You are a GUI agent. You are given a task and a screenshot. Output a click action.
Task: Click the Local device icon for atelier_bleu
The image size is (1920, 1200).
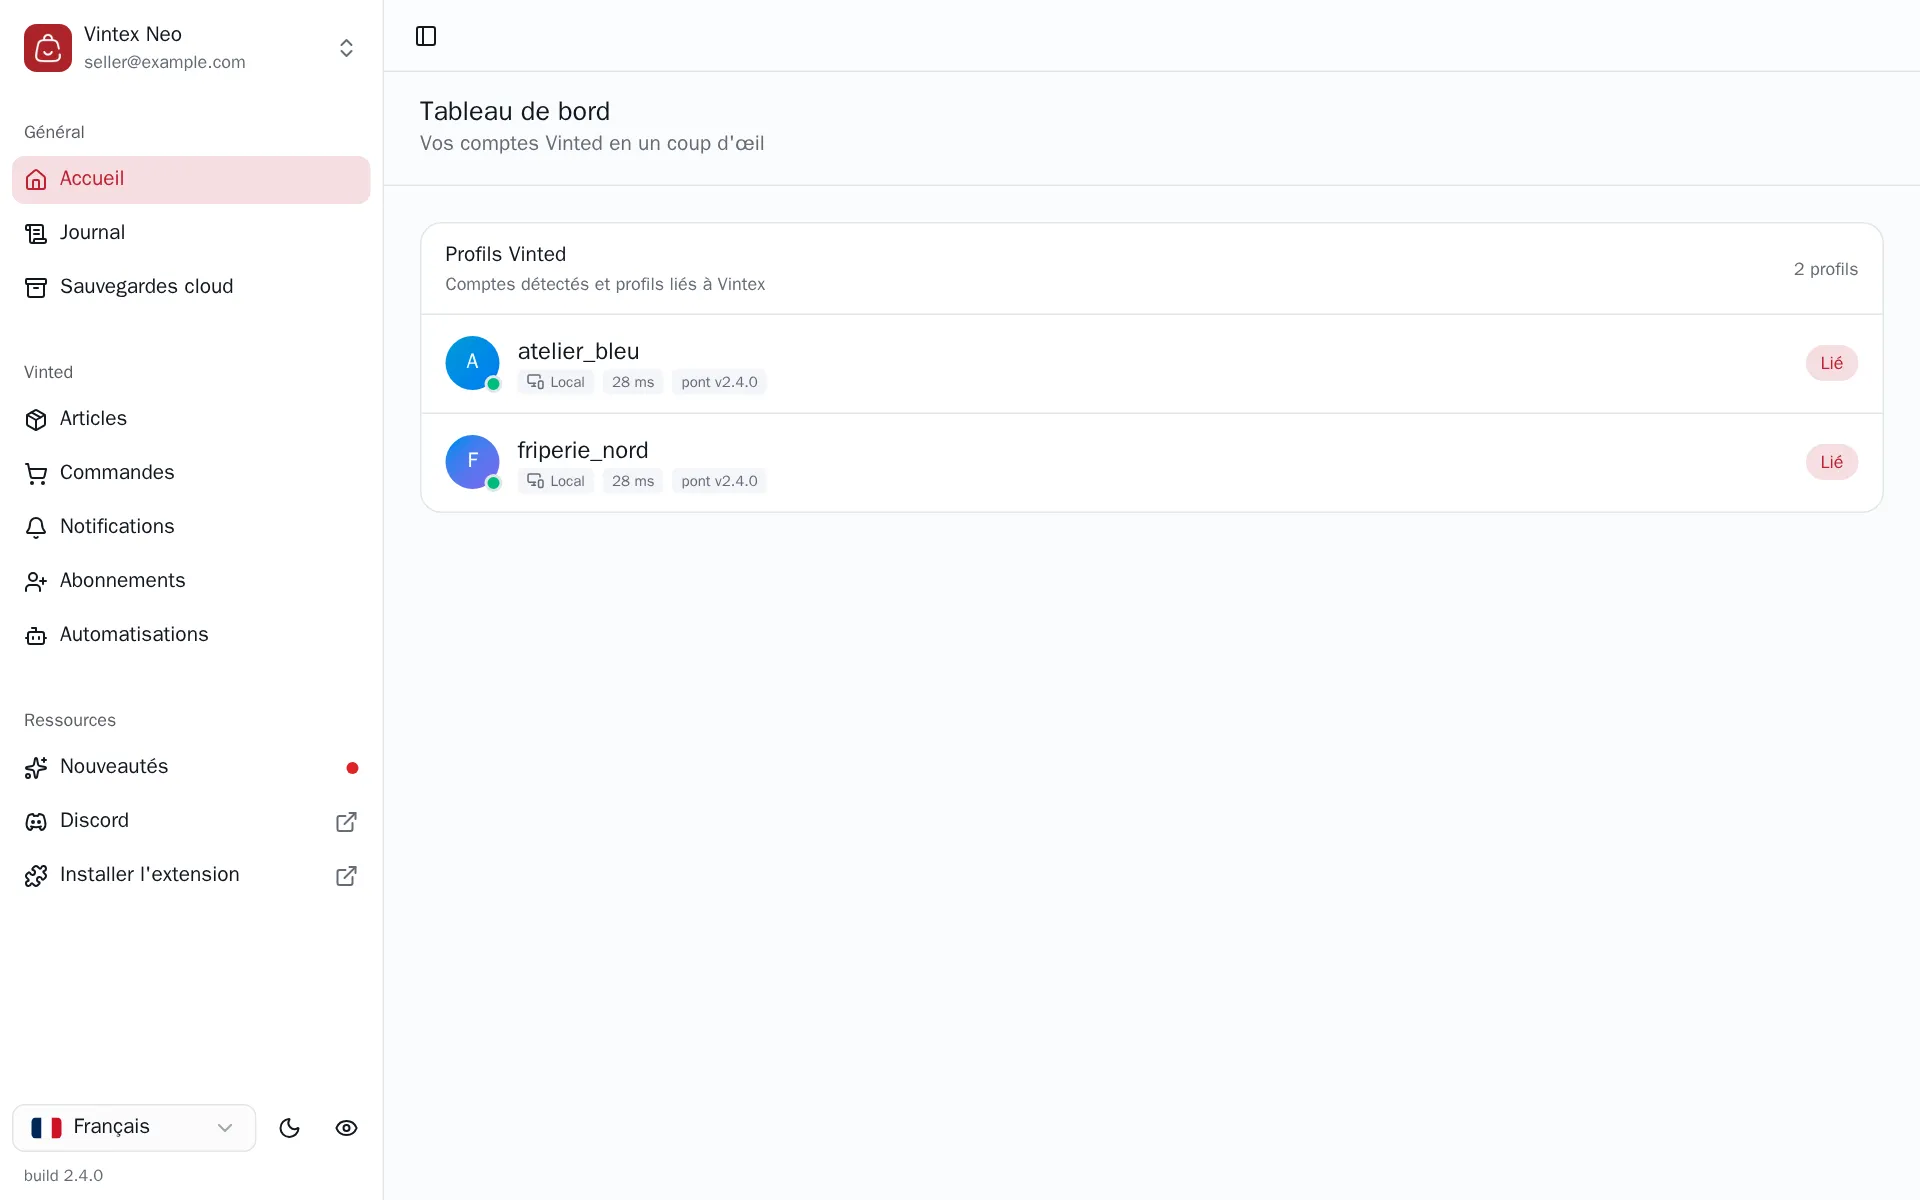coord(535,382)
